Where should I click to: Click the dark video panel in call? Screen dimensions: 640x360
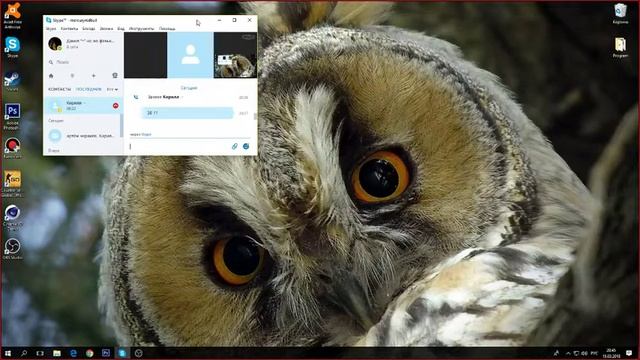pos(145,55)
